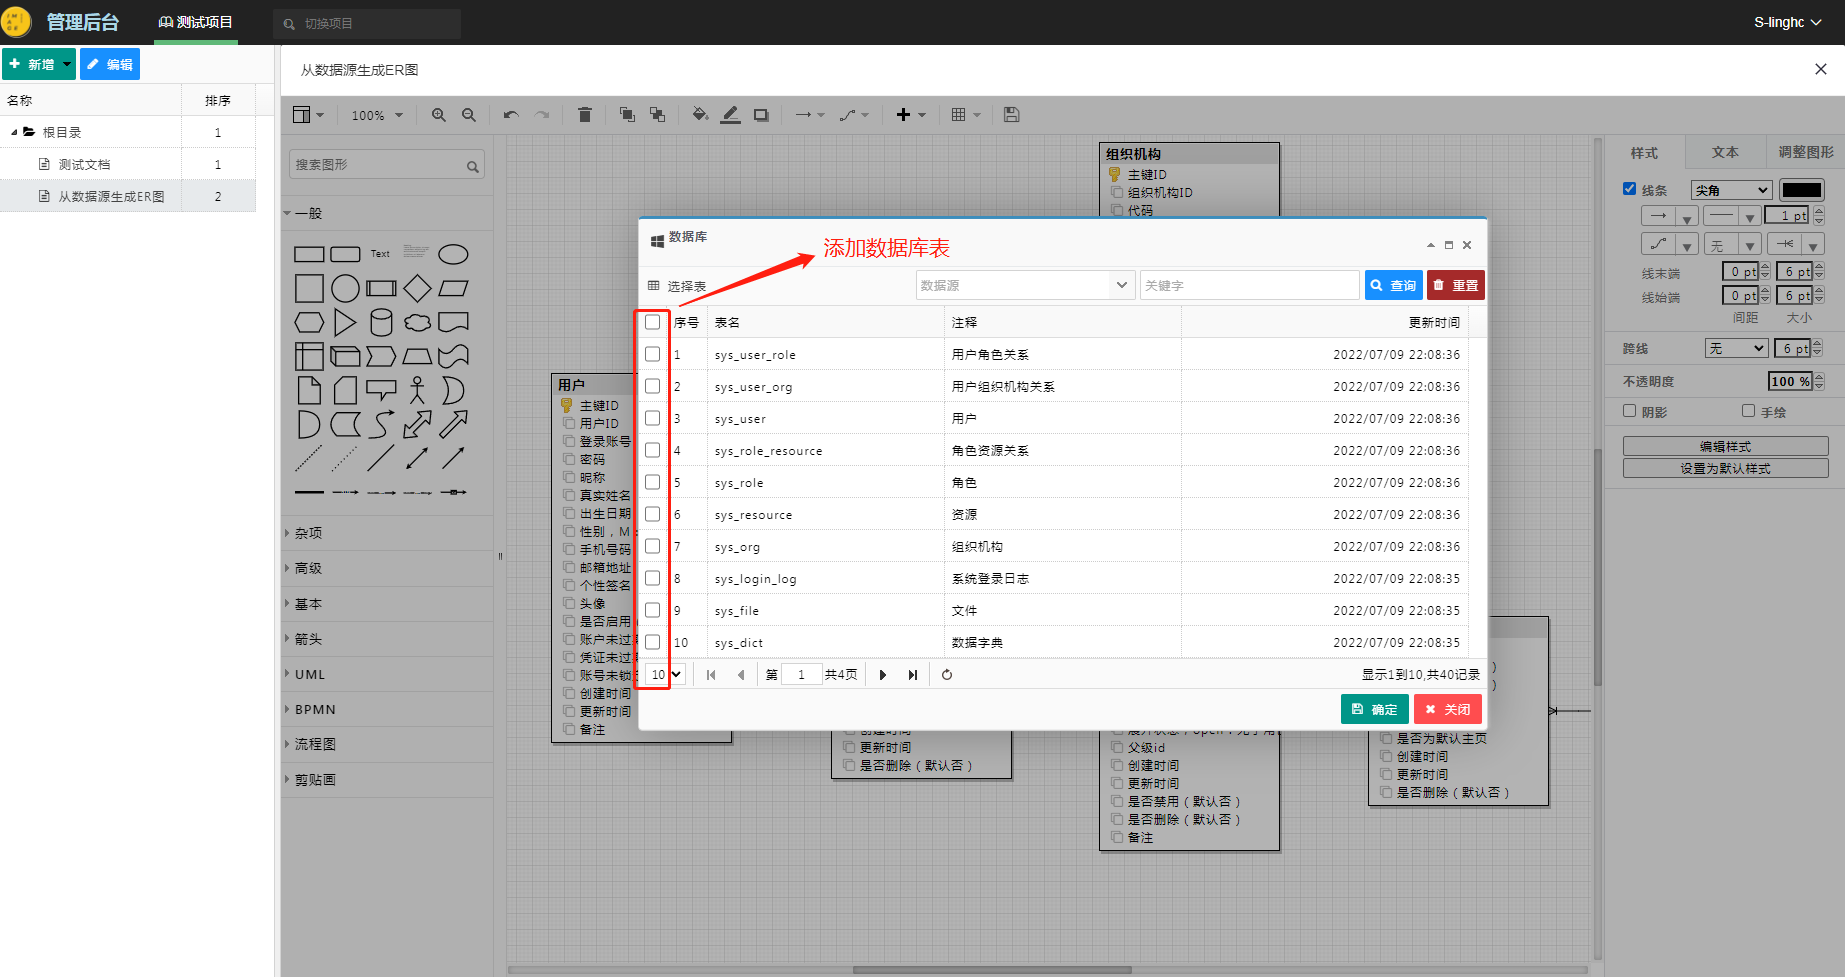Pick the diamond shape in general palette
Image resolution: width=1845 pixels, height=977 pixels.
click(417, 288)
